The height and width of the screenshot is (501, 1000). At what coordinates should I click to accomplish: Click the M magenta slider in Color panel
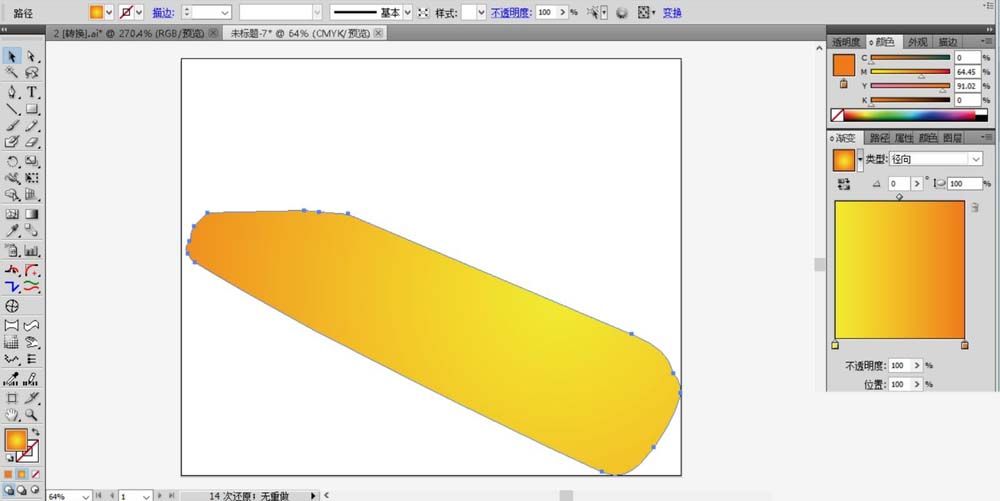click(910, 71)
